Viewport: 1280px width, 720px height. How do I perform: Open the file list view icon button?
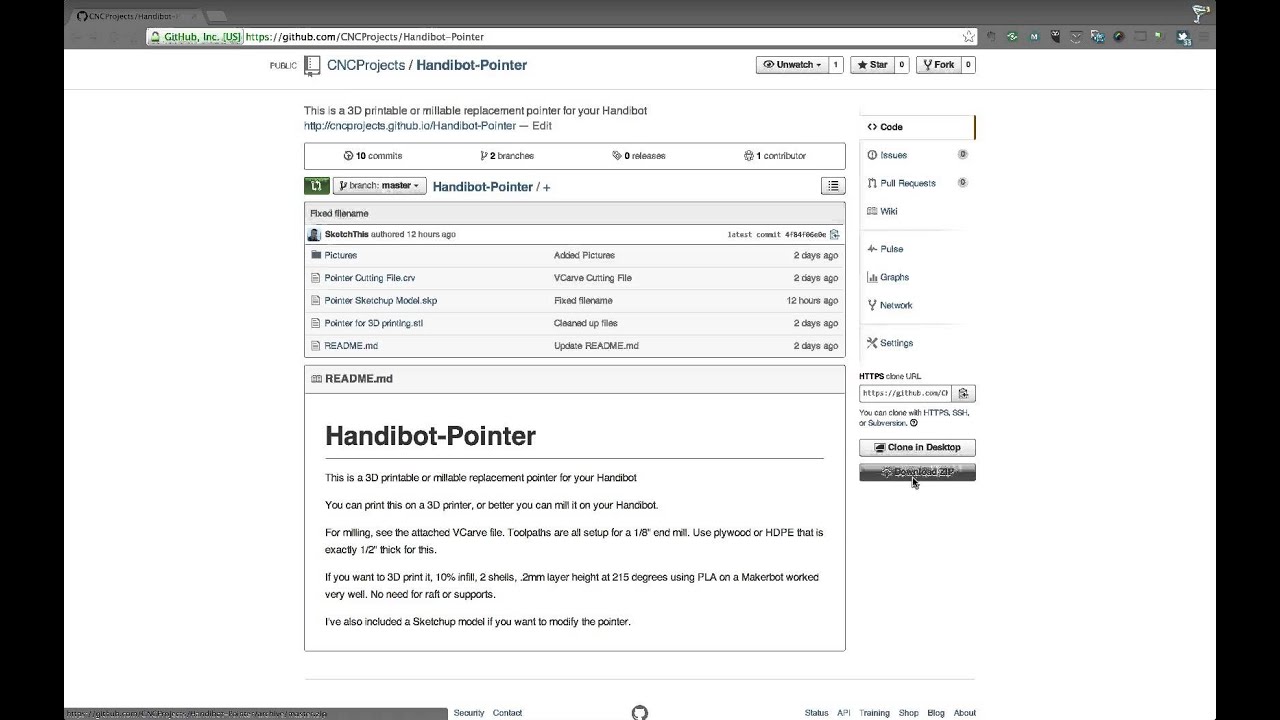pyautogui.click(x=833, y=186)
